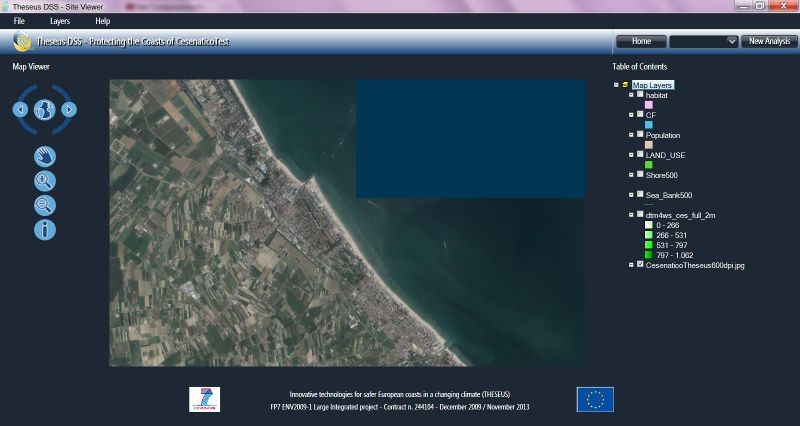Open the Layers menu

pyautogui.click(x=60, y=20)
